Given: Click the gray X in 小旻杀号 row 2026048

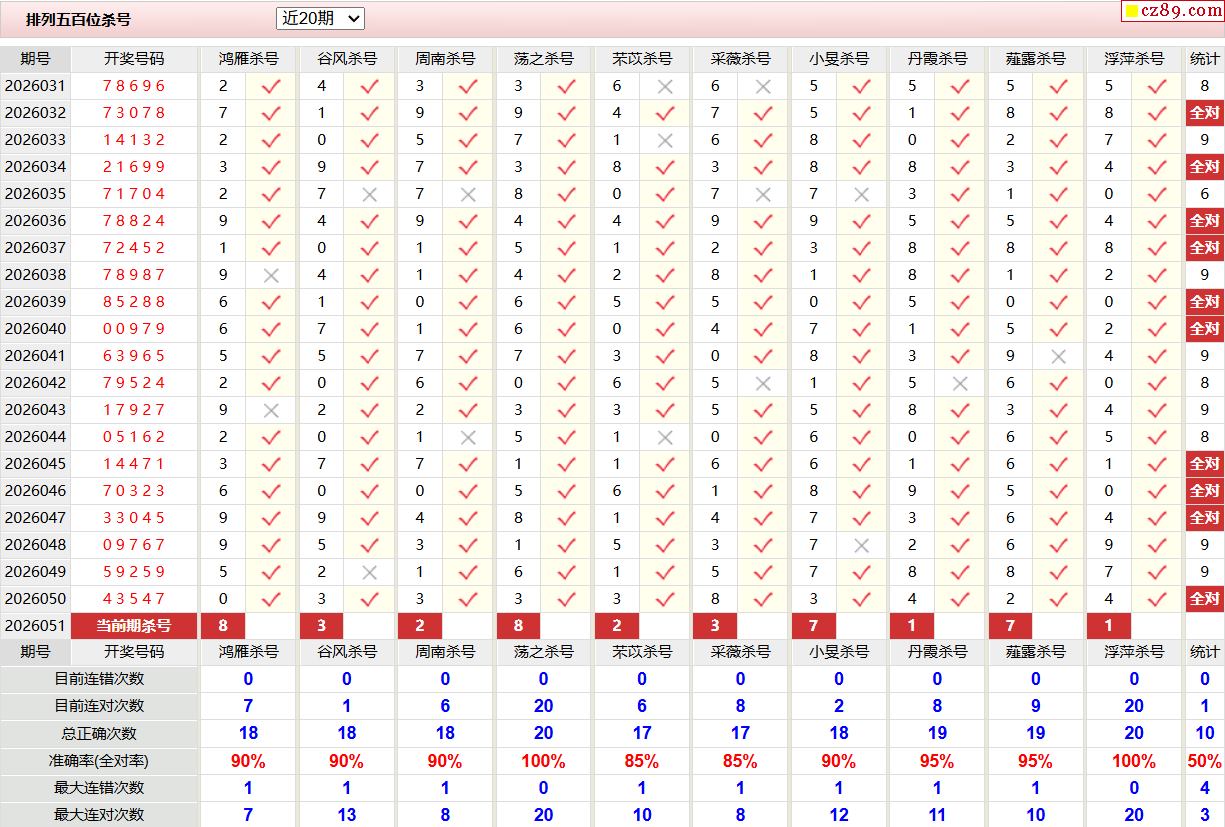Looking at the screenshot, I should pyautogui.click(x=861, y=545).
